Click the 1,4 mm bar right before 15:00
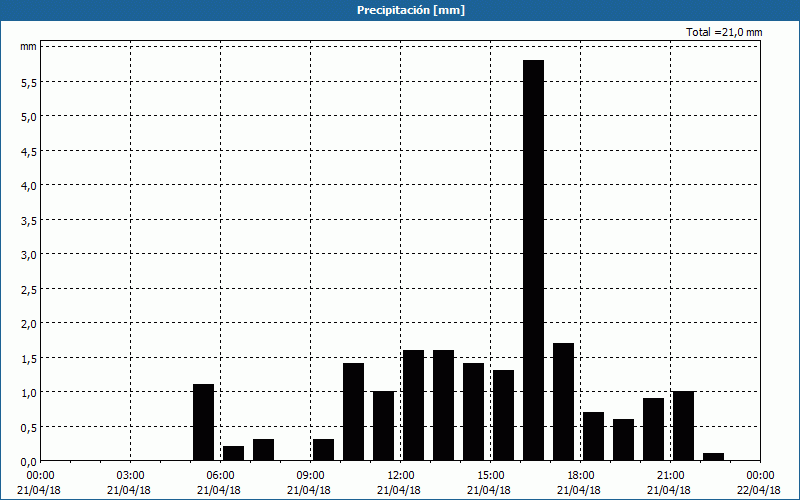This screenshot has height=500, width=800. 473,412
